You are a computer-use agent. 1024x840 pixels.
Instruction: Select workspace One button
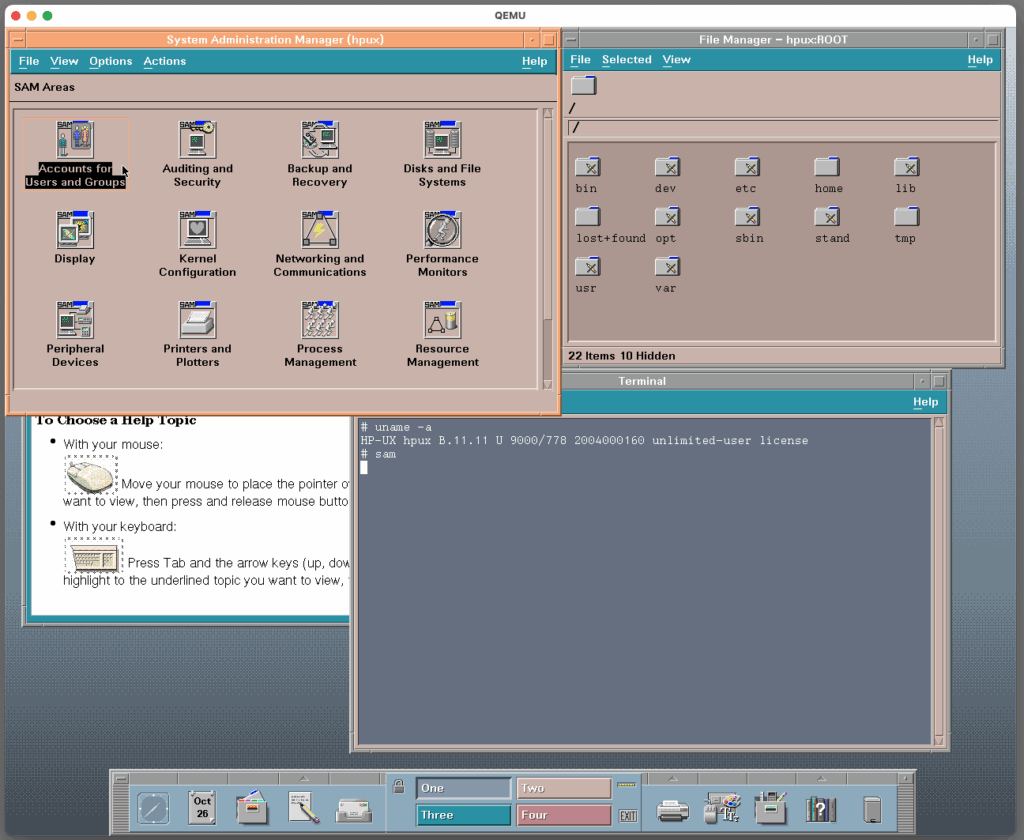coord(463,788)
